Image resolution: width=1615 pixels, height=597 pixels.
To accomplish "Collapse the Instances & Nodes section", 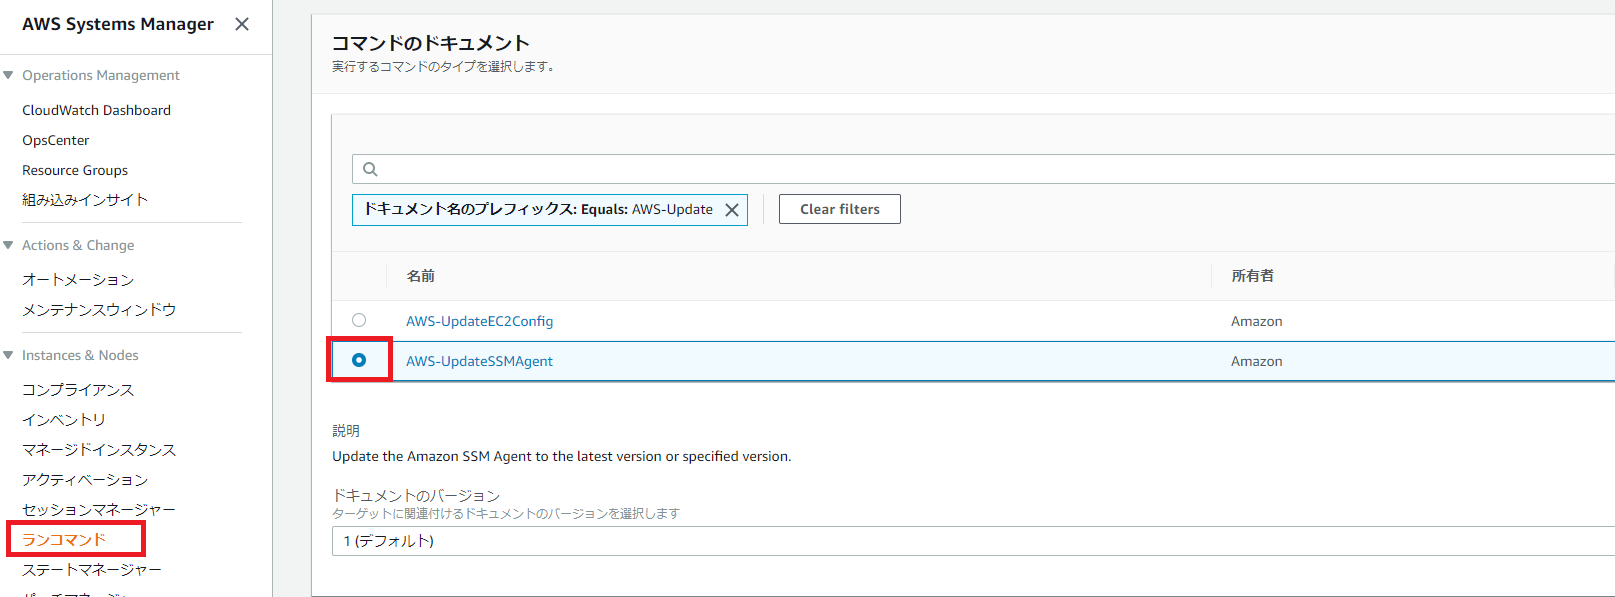I will click(x=8, y=355).
